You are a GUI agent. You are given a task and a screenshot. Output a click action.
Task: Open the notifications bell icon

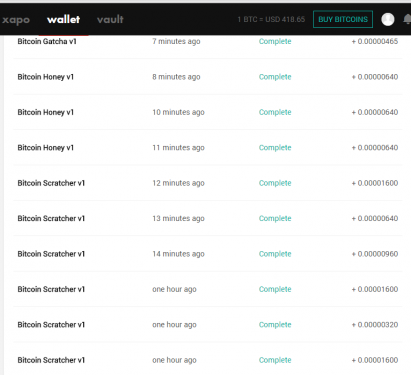(x=407, y=19)
